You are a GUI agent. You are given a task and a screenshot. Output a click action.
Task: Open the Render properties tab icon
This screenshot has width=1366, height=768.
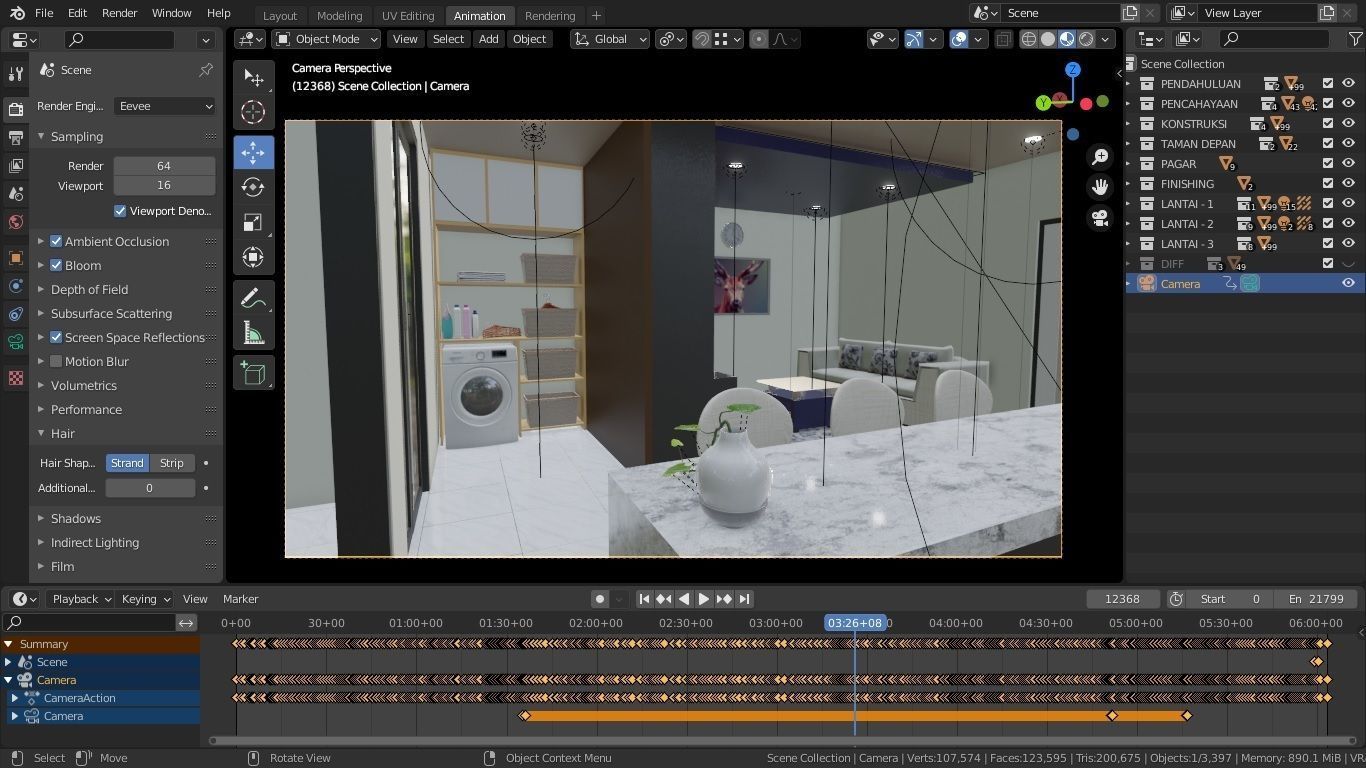pos(15,109)
